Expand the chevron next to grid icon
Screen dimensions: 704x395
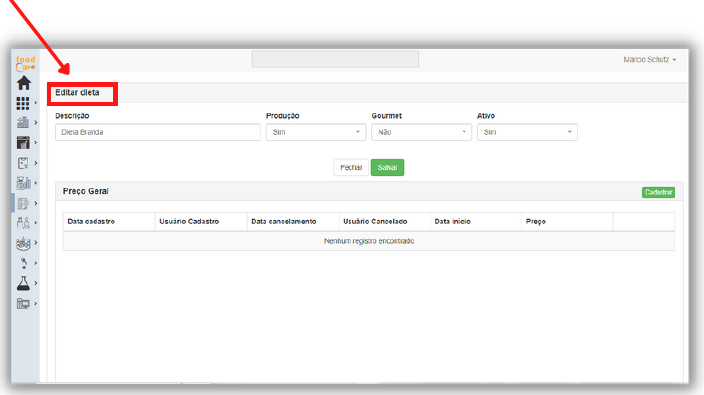(x=36, y=103)
